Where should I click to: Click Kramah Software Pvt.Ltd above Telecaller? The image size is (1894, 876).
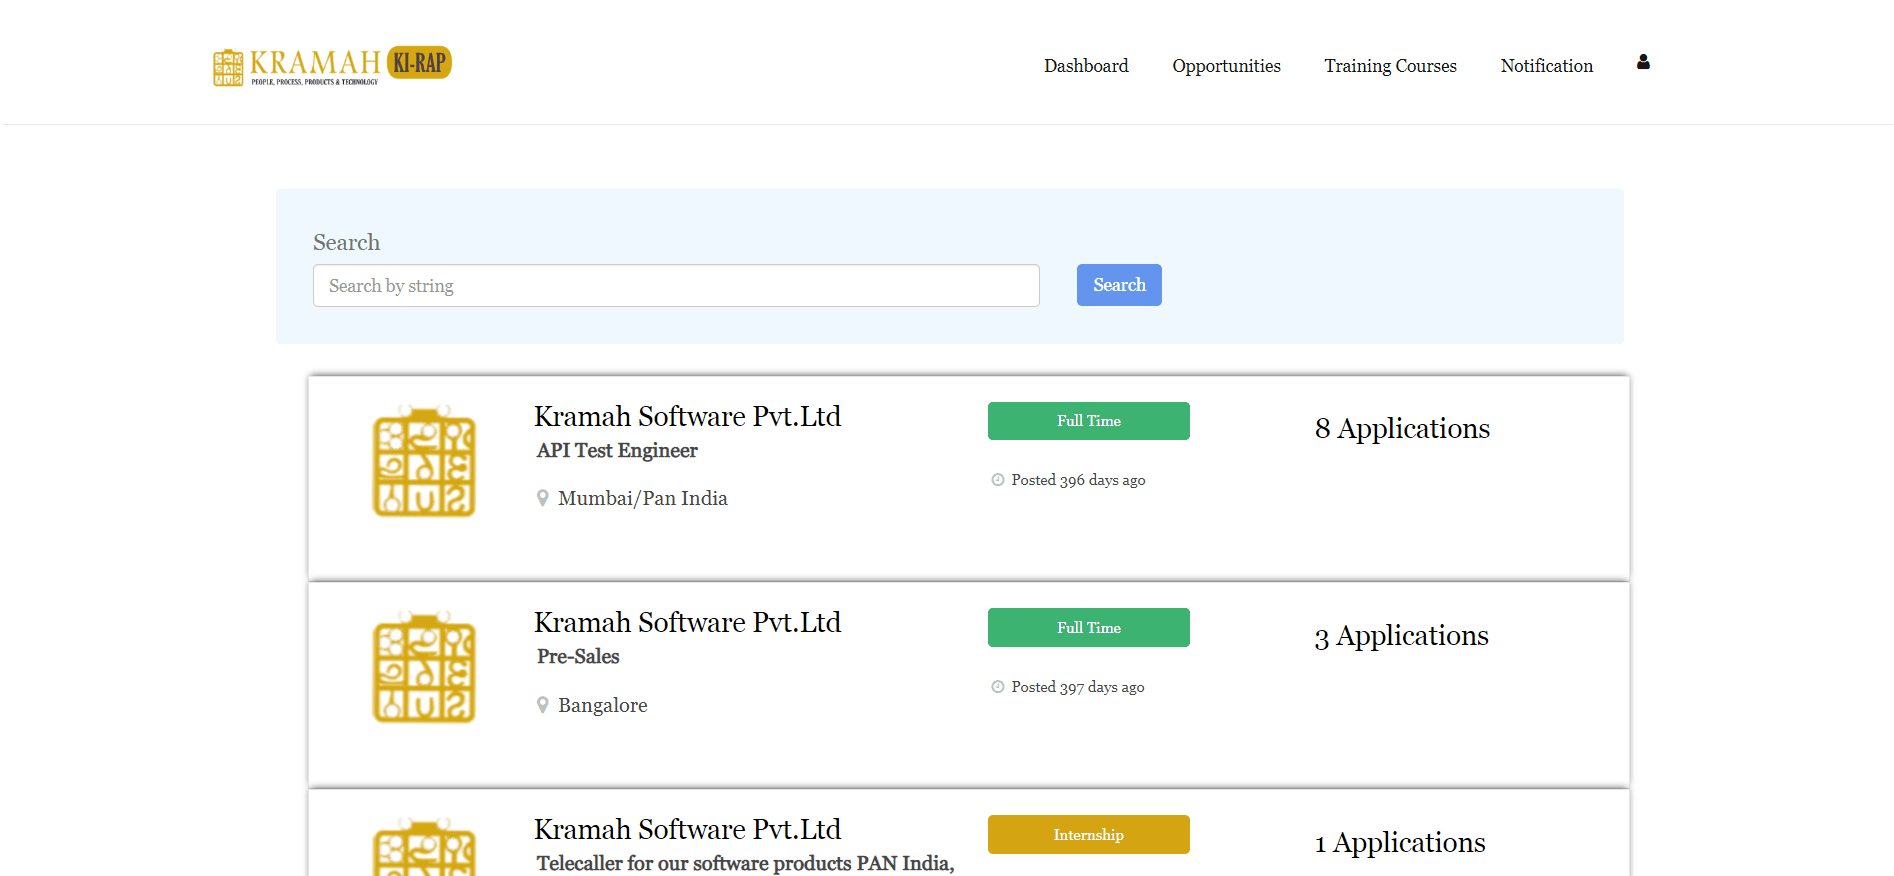point(687,829)
